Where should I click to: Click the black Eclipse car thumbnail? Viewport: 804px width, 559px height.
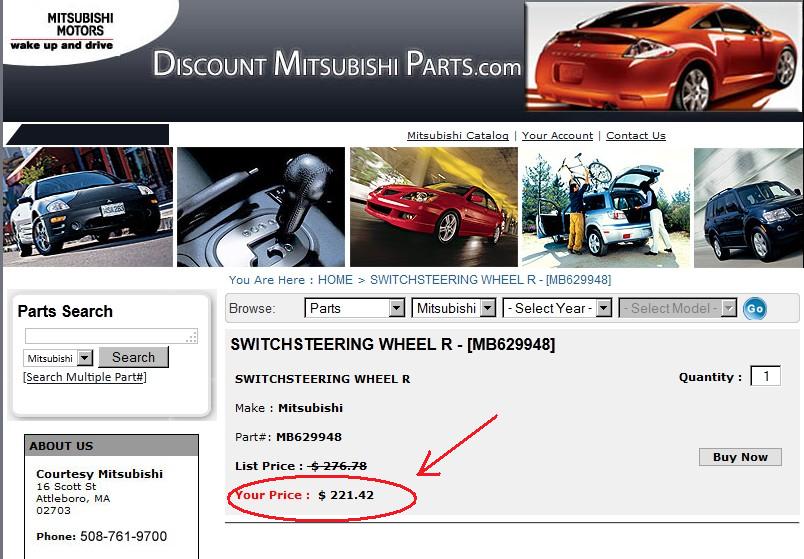pyautogui.click(x=88, y=207)
